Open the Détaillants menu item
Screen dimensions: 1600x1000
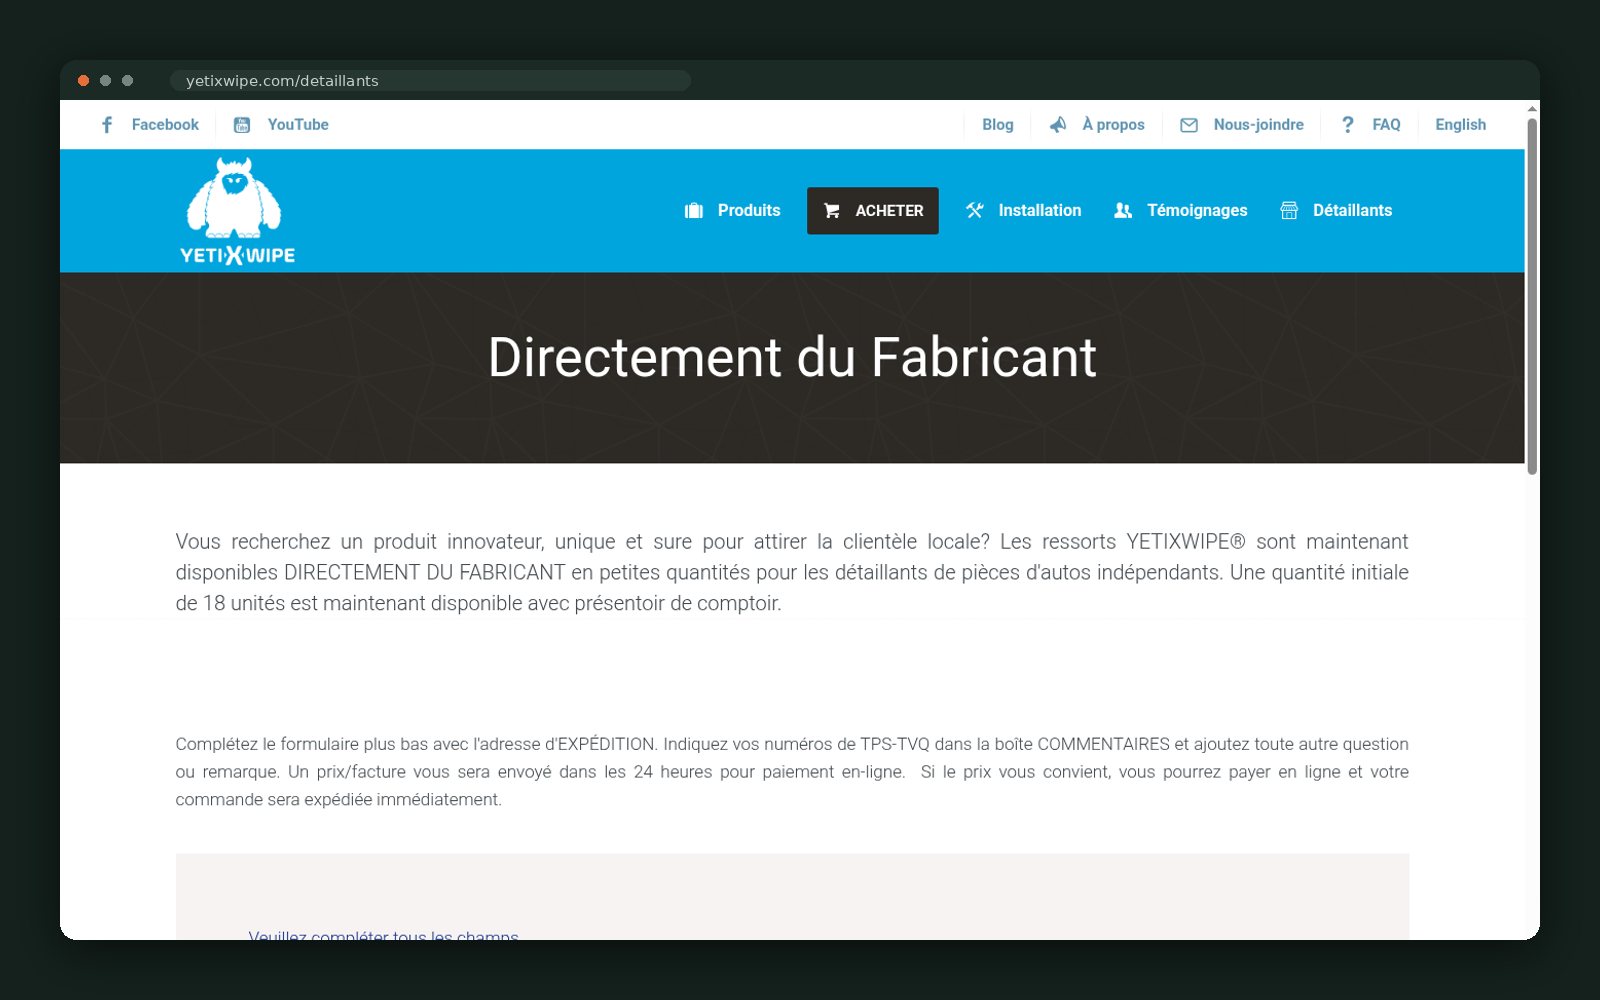[x=1352, y=211]
